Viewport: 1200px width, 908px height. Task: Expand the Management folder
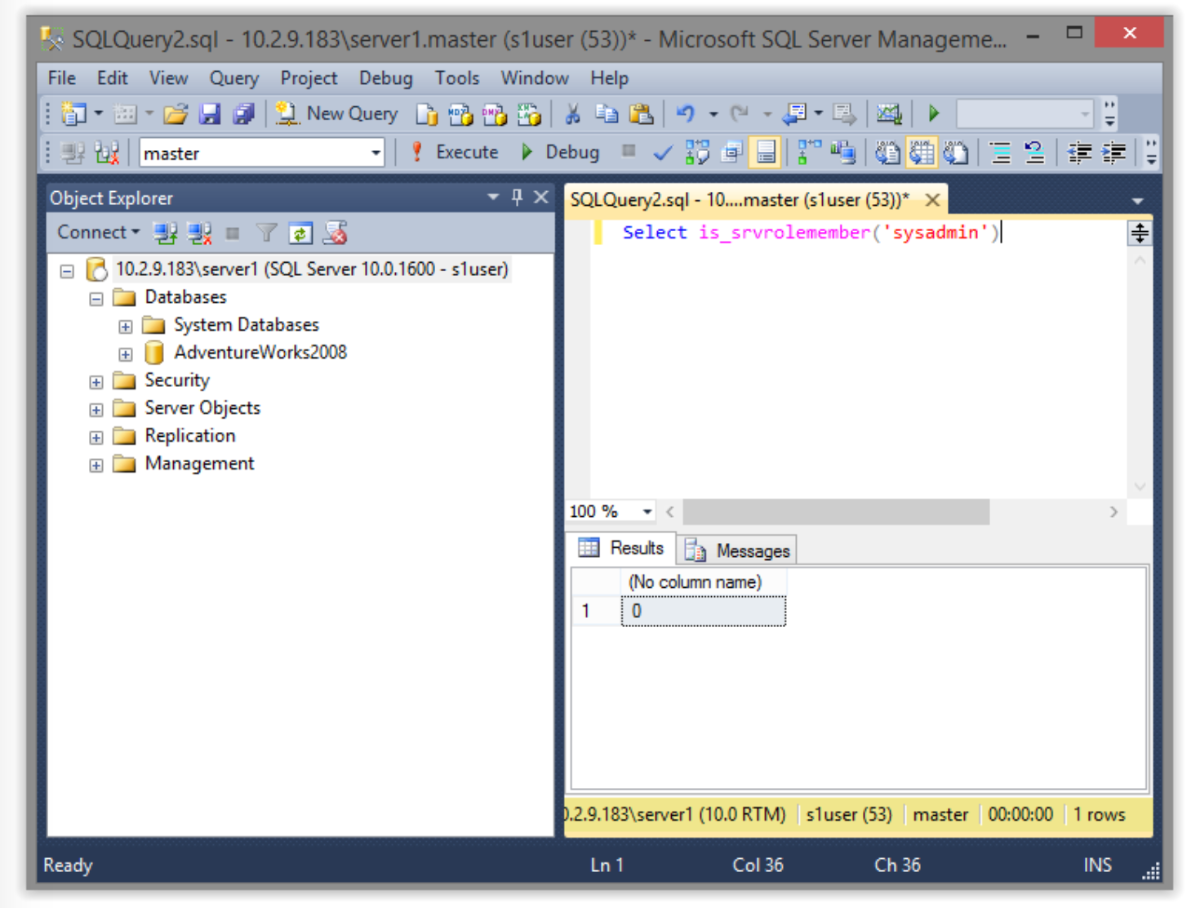click(96, 465)
